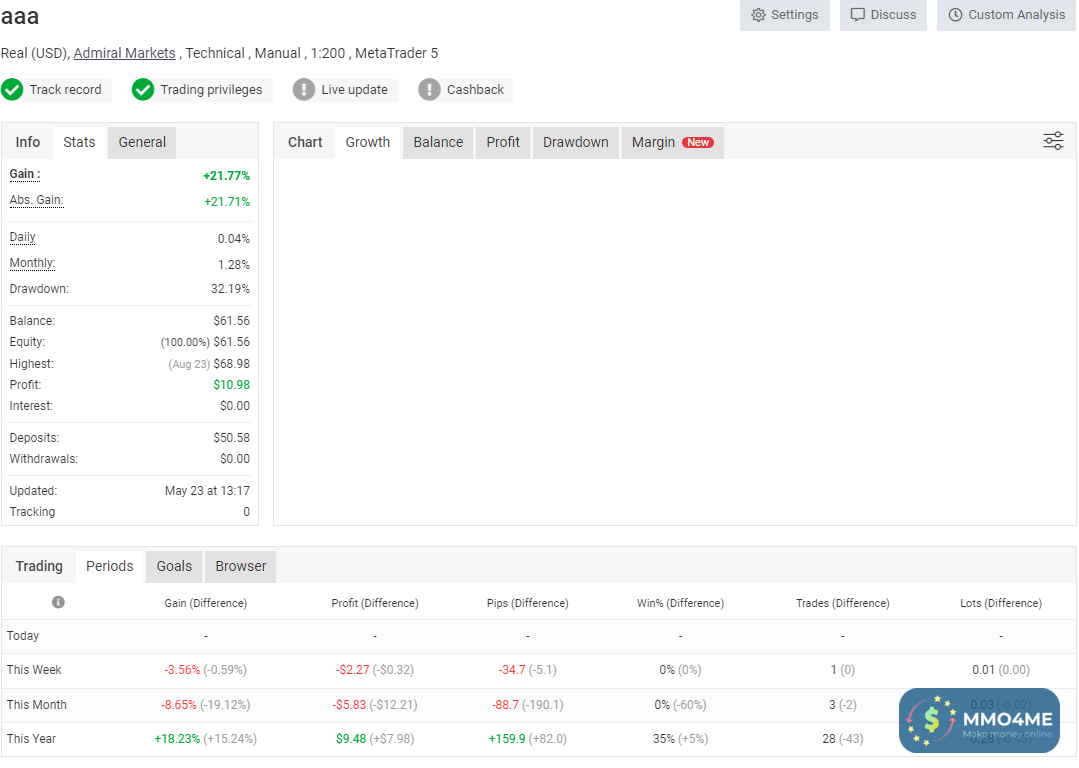Click the Settings gear icon
Image resolution: width=1079 pixels, height=768 pixels.
click(758, 15)
